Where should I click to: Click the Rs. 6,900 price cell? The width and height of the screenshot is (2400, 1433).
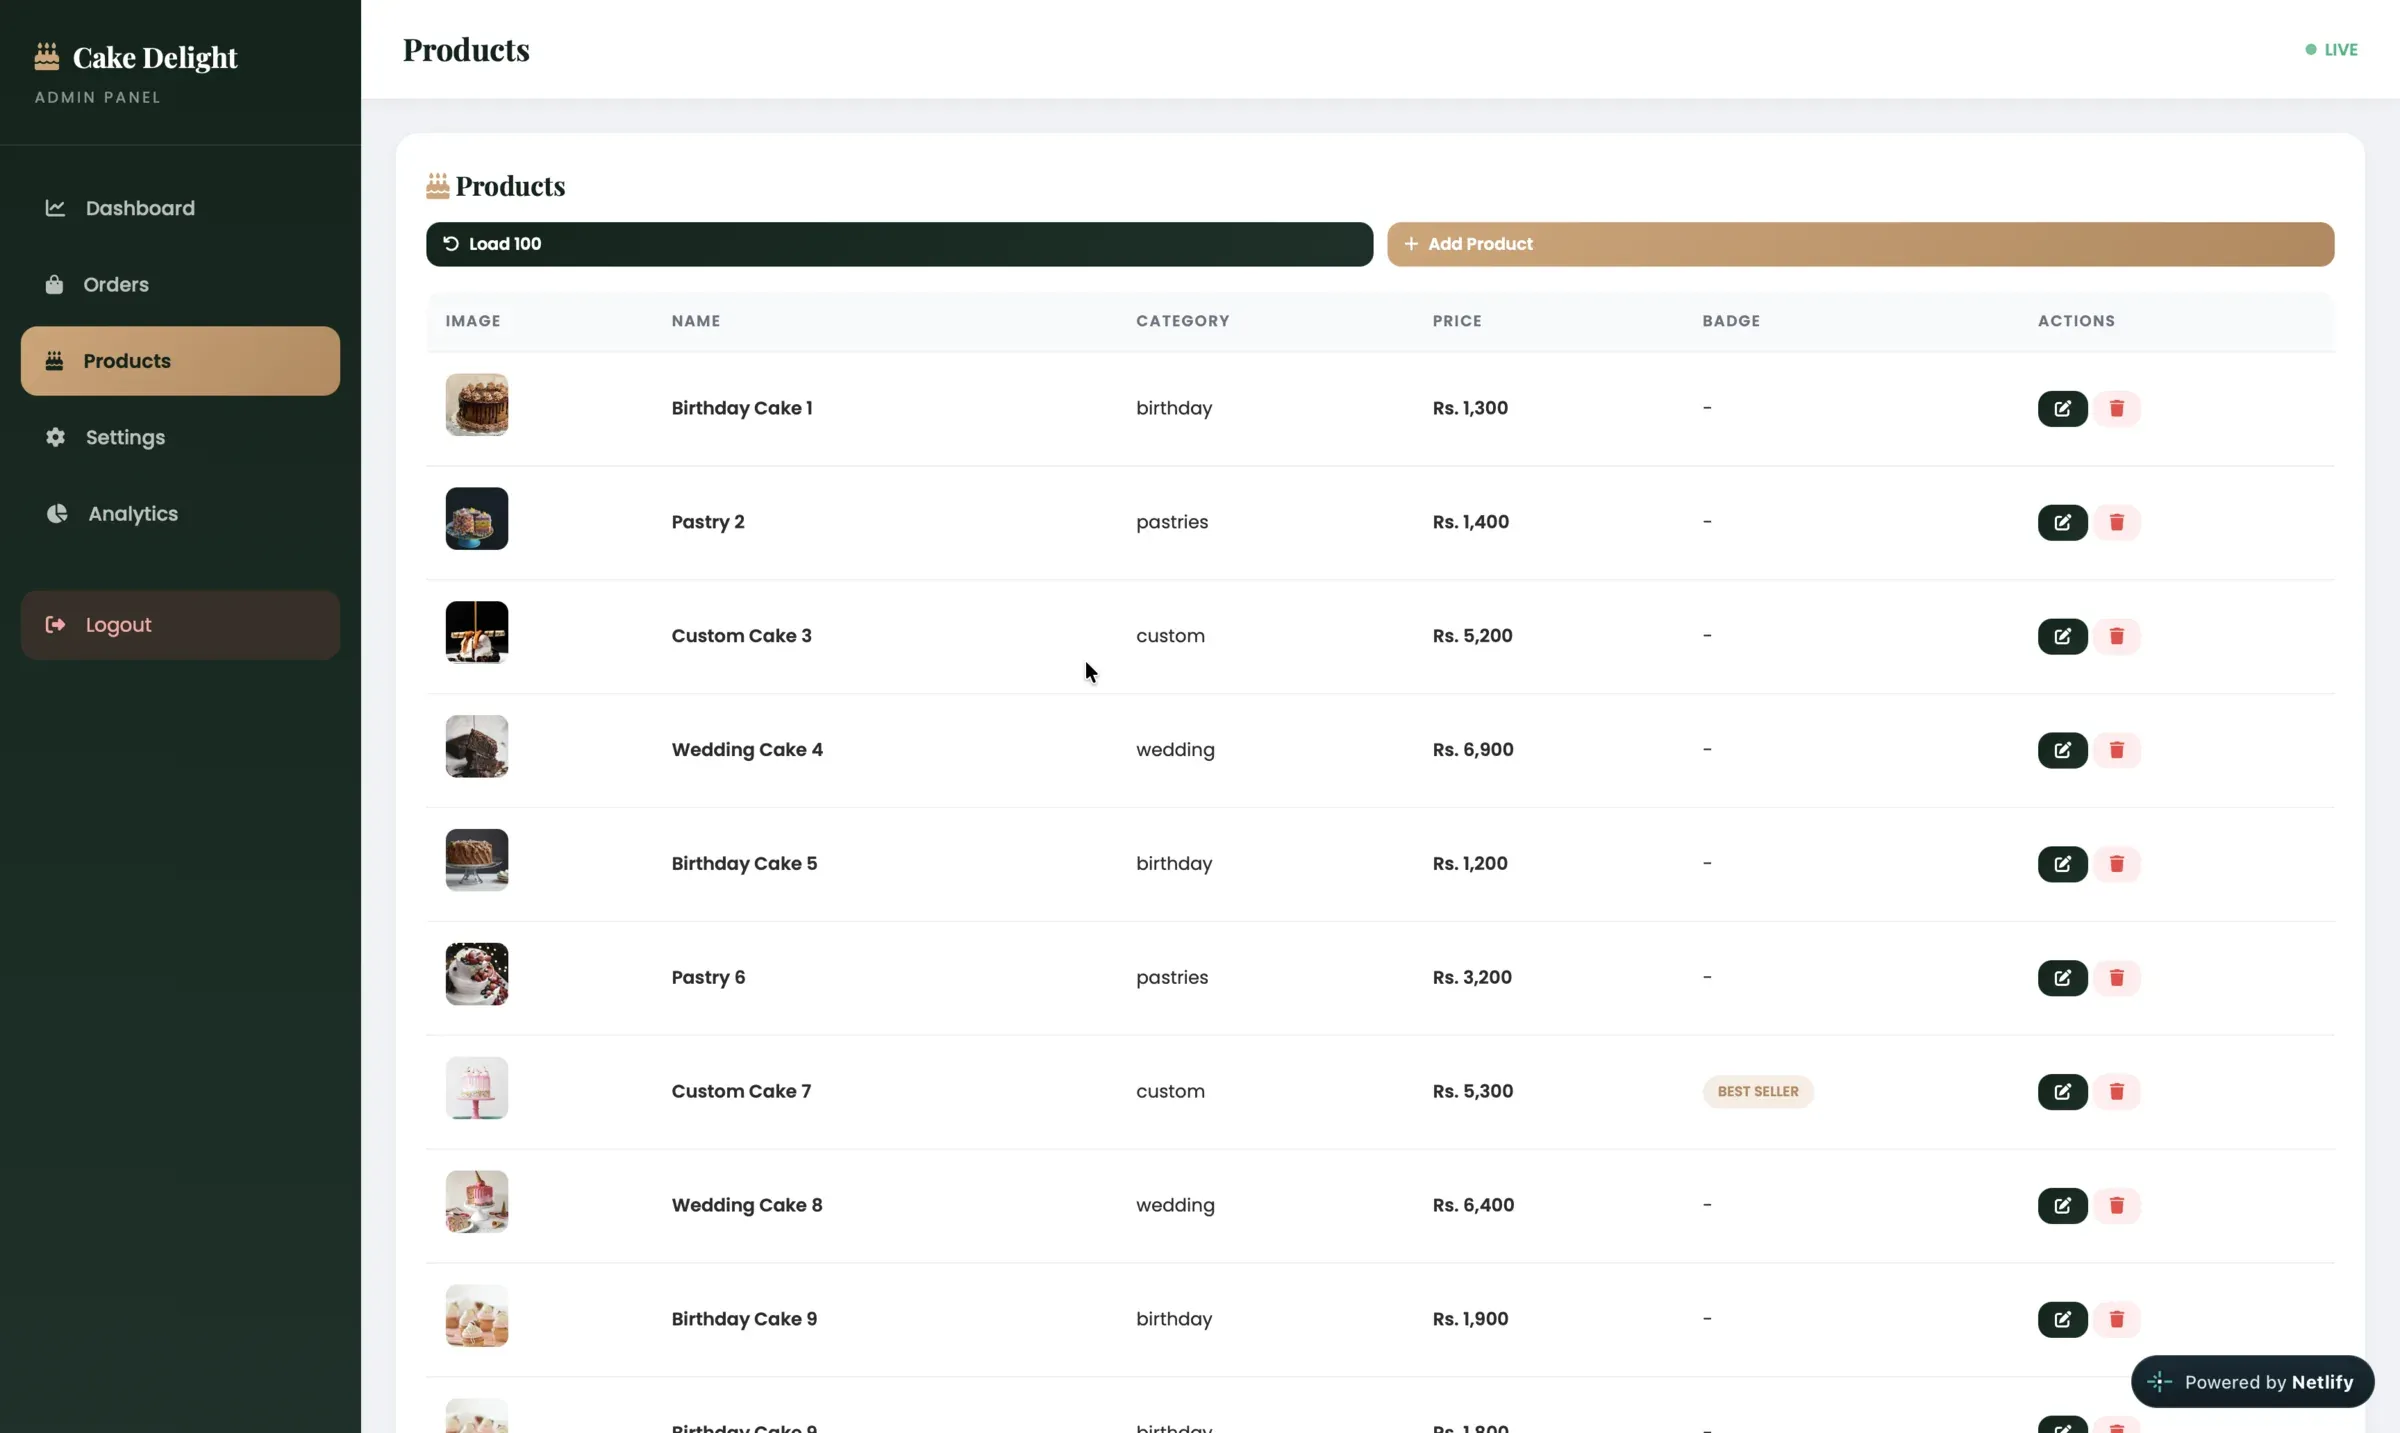point(1473,750)
